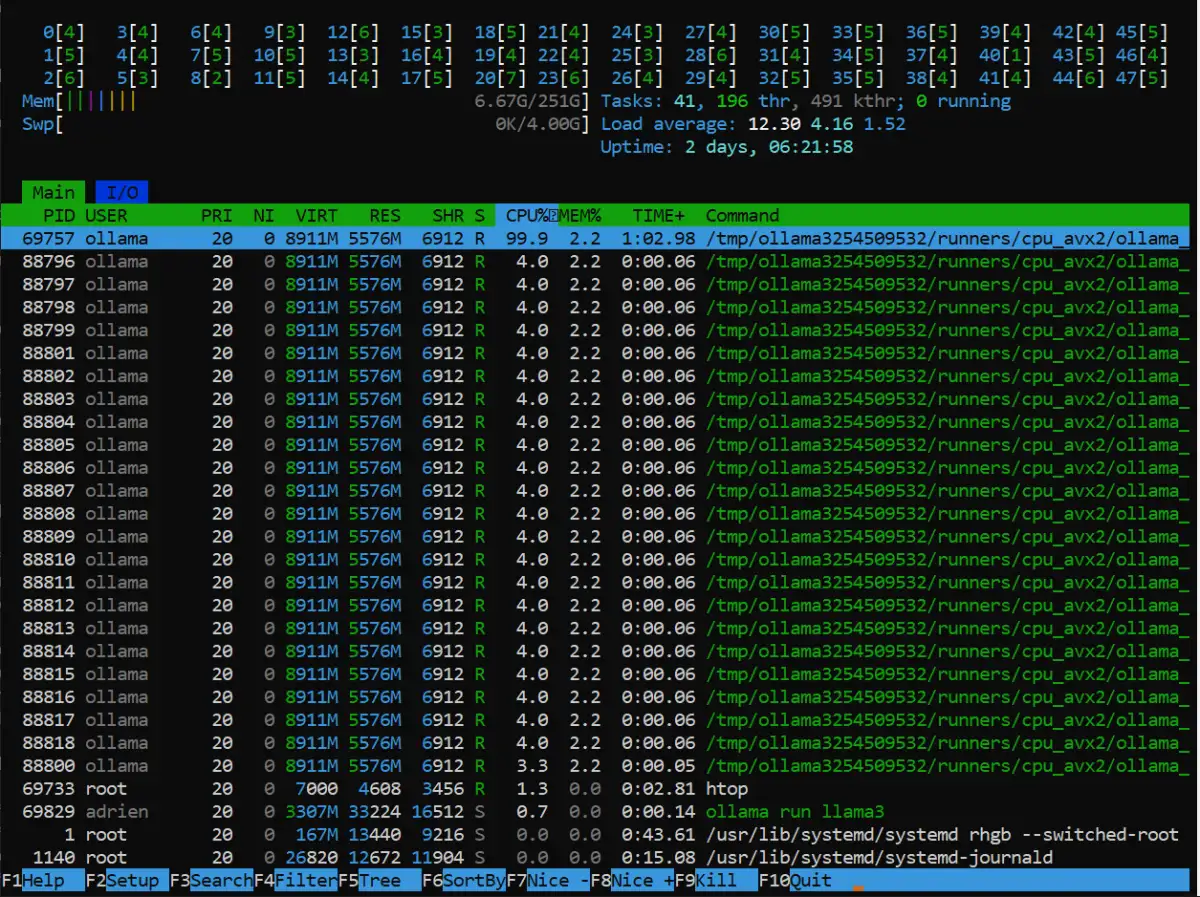1200x897 pixels.
Task: Click F9 Kill in footer bar
Action: tap(715, 880)
